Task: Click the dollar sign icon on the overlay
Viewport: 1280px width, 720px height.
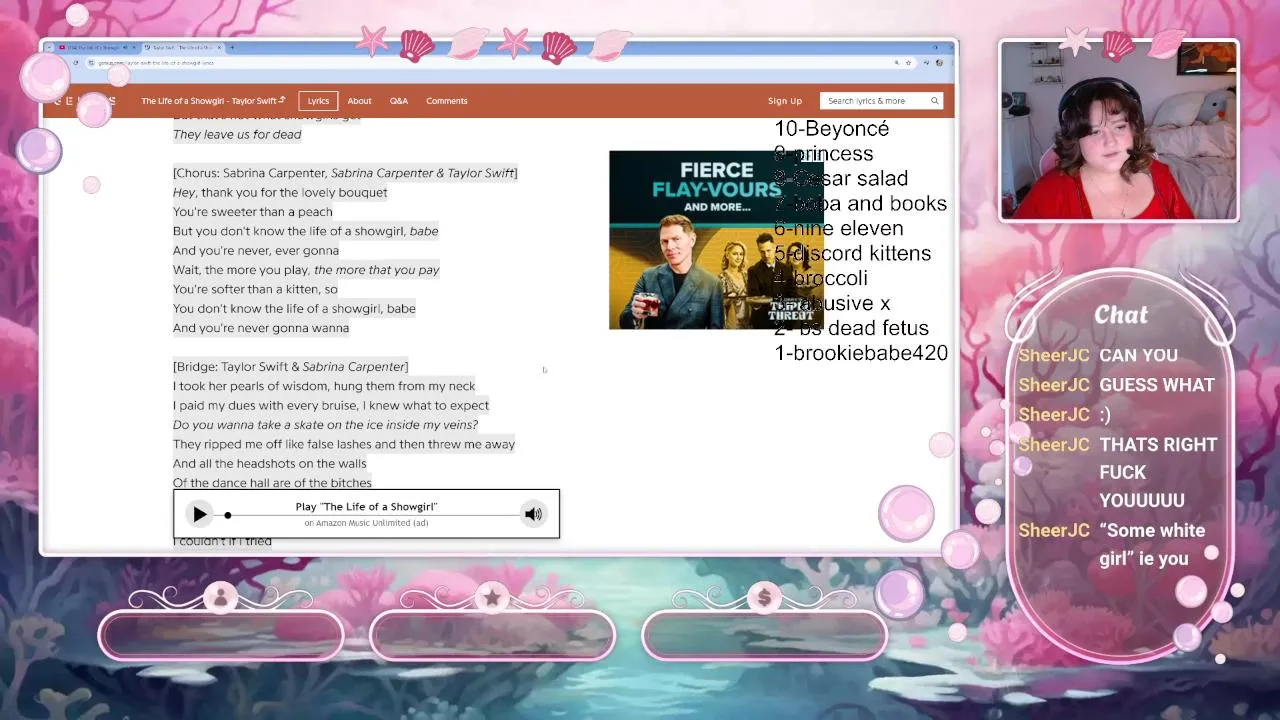Action: 764,597
